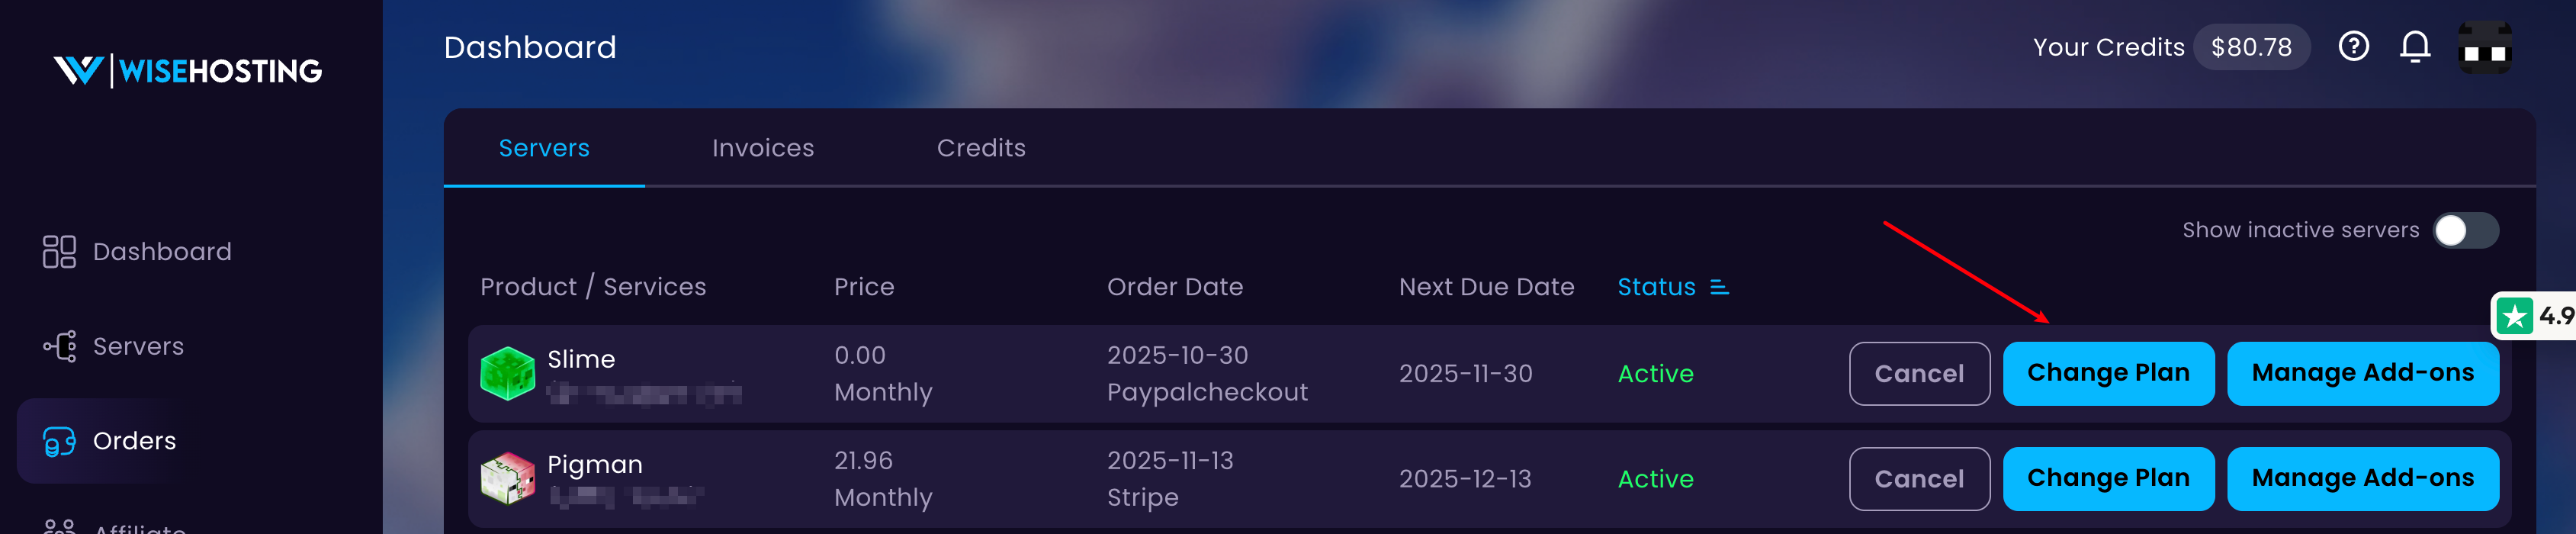Click the Trustpilot star rating badge
The width and height of the screenshot is (2576, 534).
point(2533,316)
